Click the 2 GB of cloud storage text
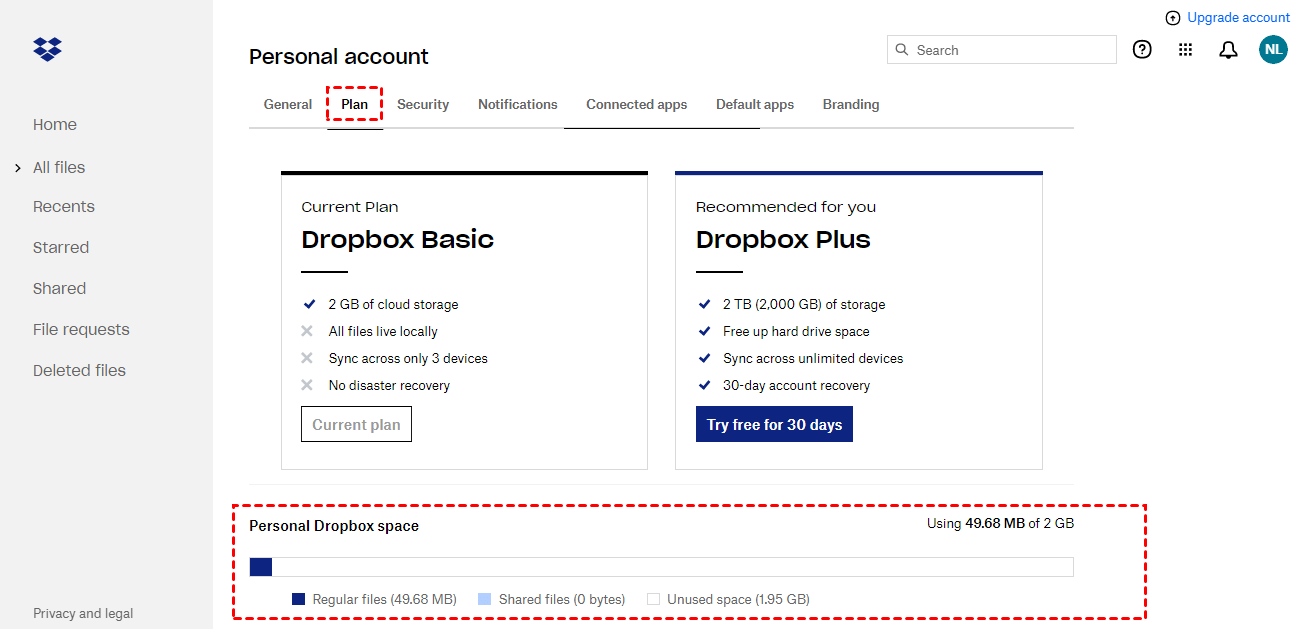 (394, 304)
